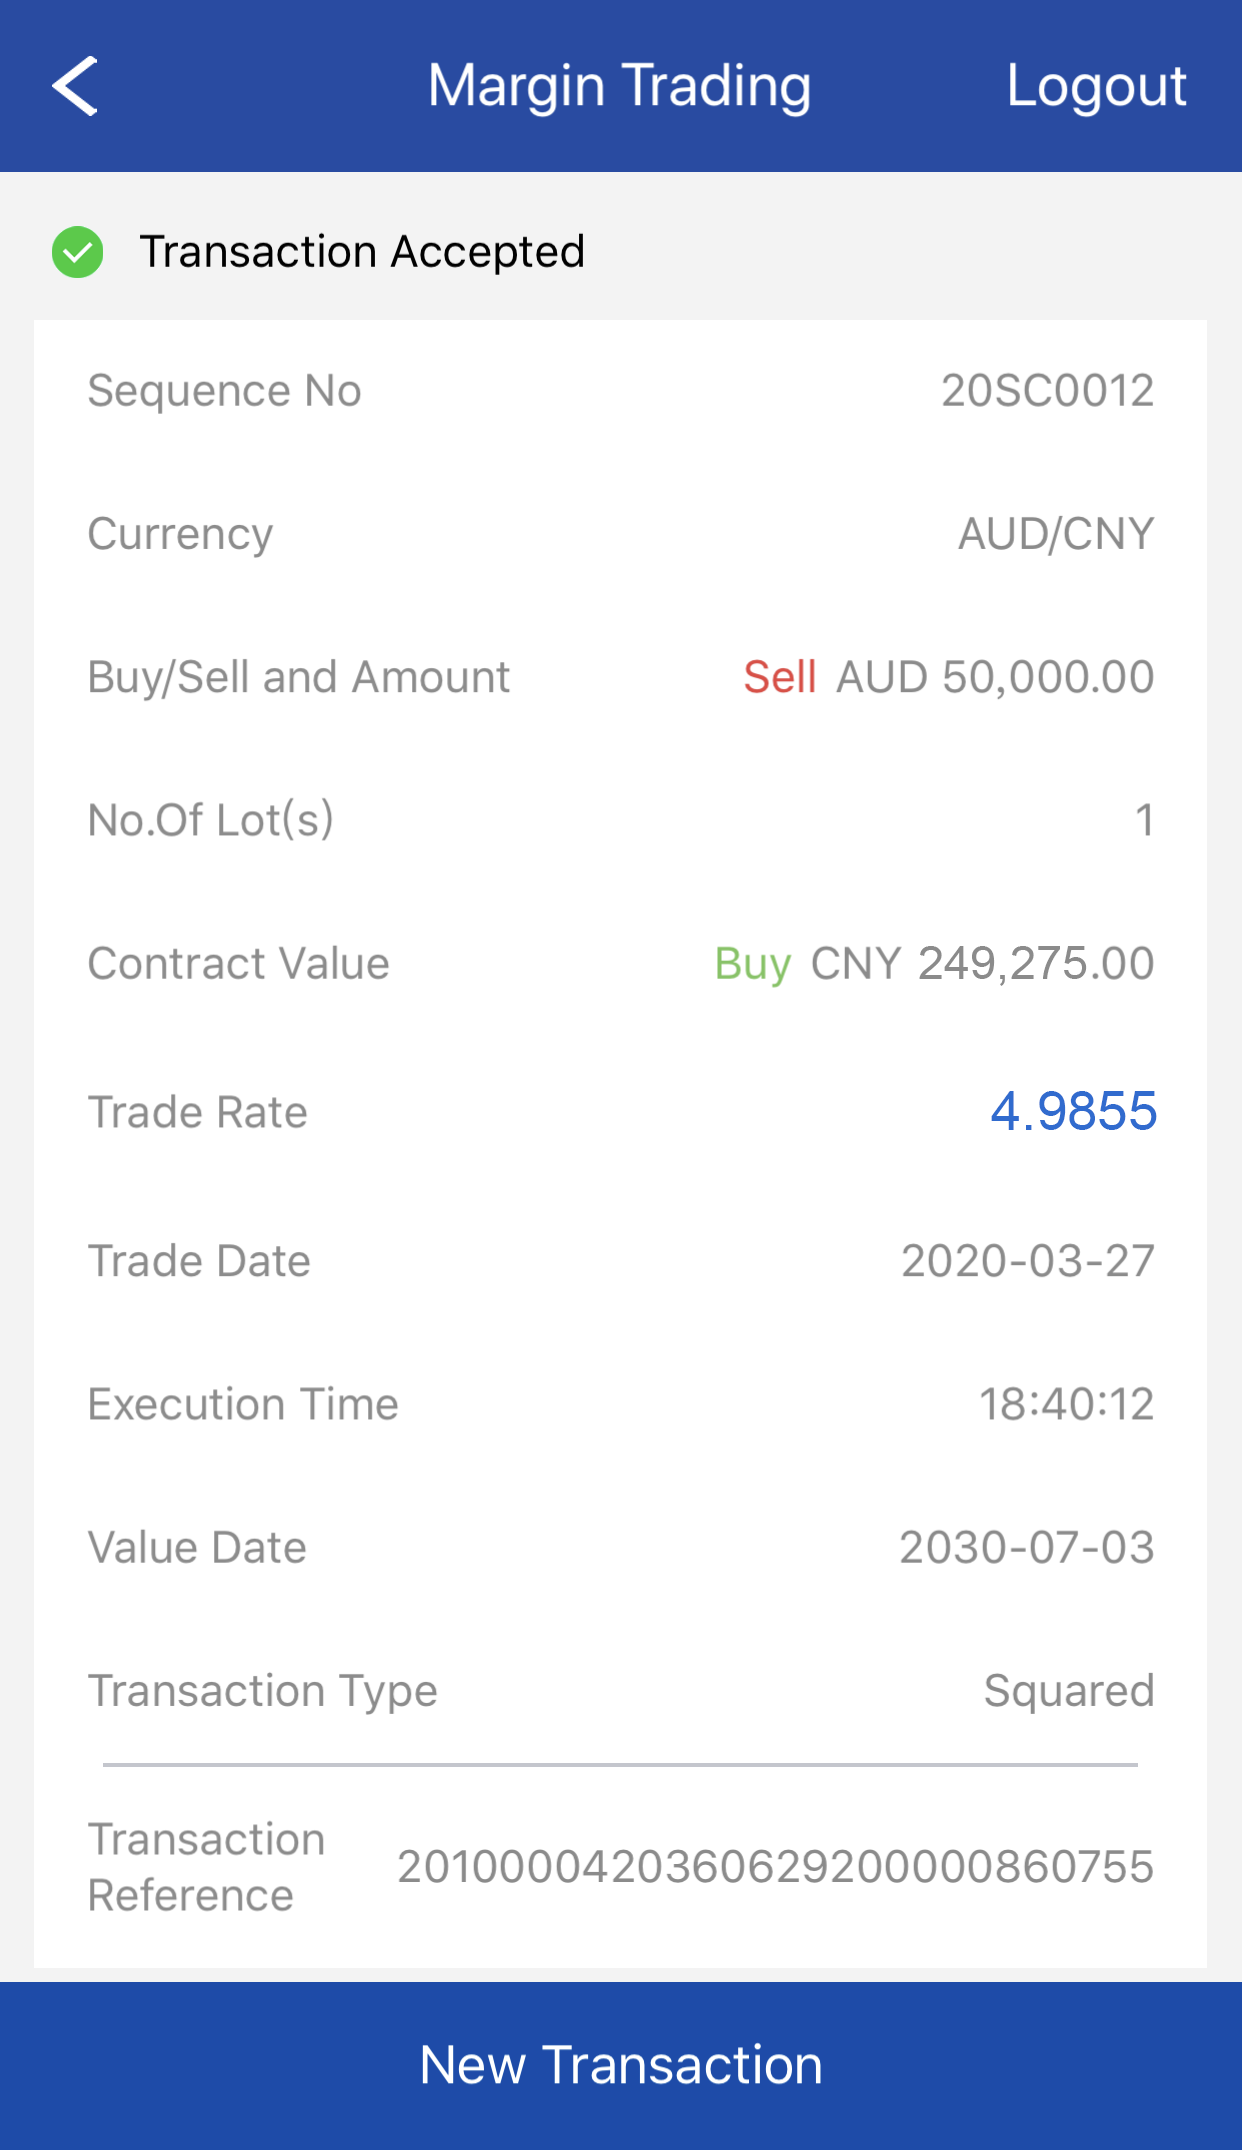Select the execution time 18:40:12

[x=1065, y=1404]
